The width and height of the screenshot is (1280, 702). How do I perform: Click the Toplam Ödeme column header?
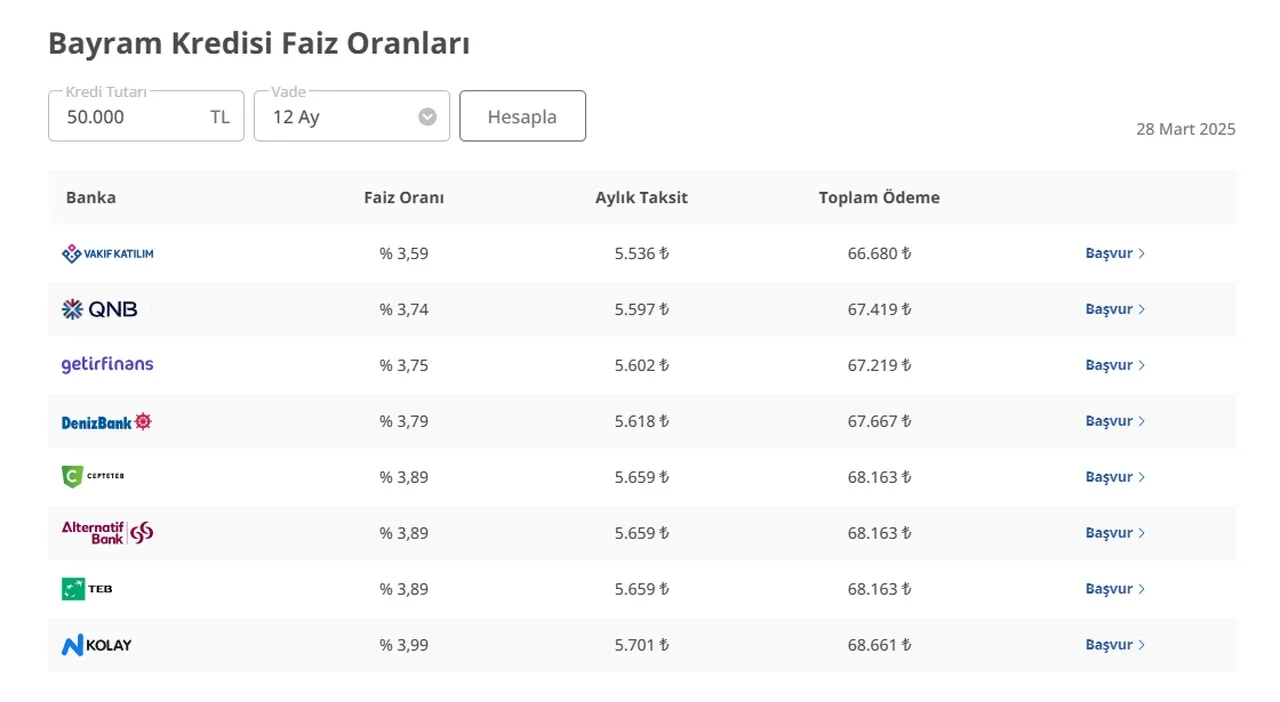[x=879, y=198]
